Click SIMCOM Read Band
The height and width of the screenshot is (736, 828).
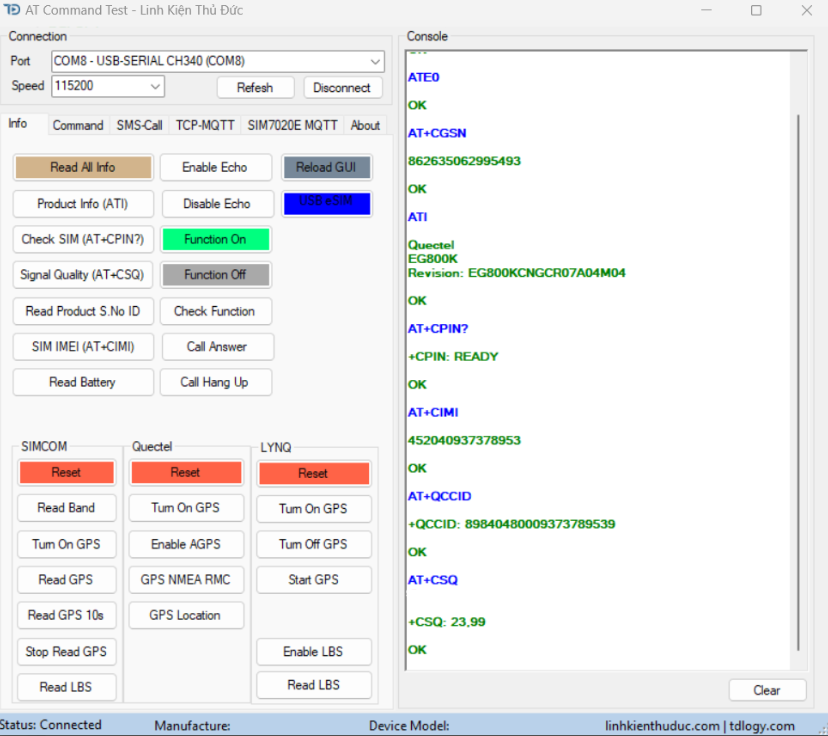pyautogui.click(x=67, y=507)
